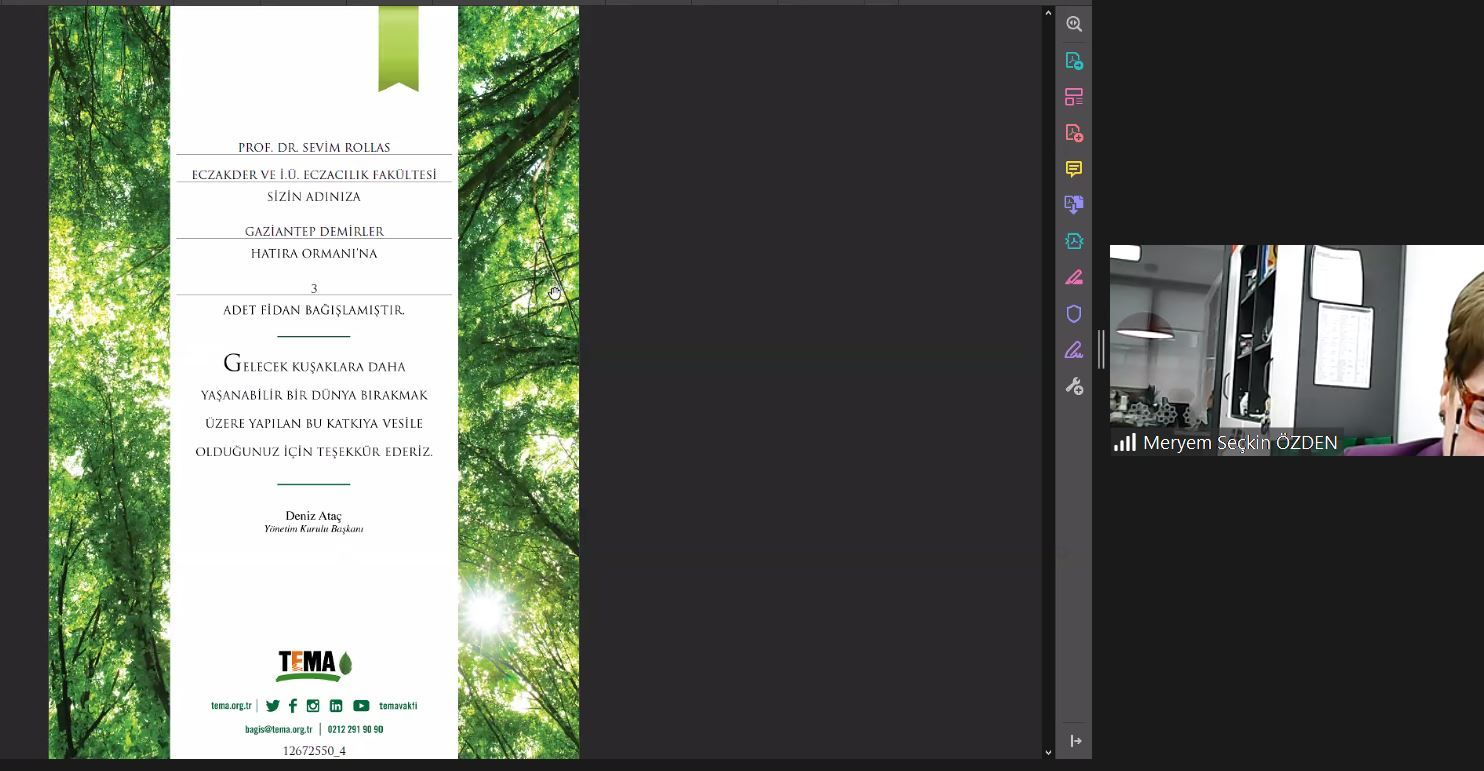Open the yellow Comment tool

[1074, 169]
